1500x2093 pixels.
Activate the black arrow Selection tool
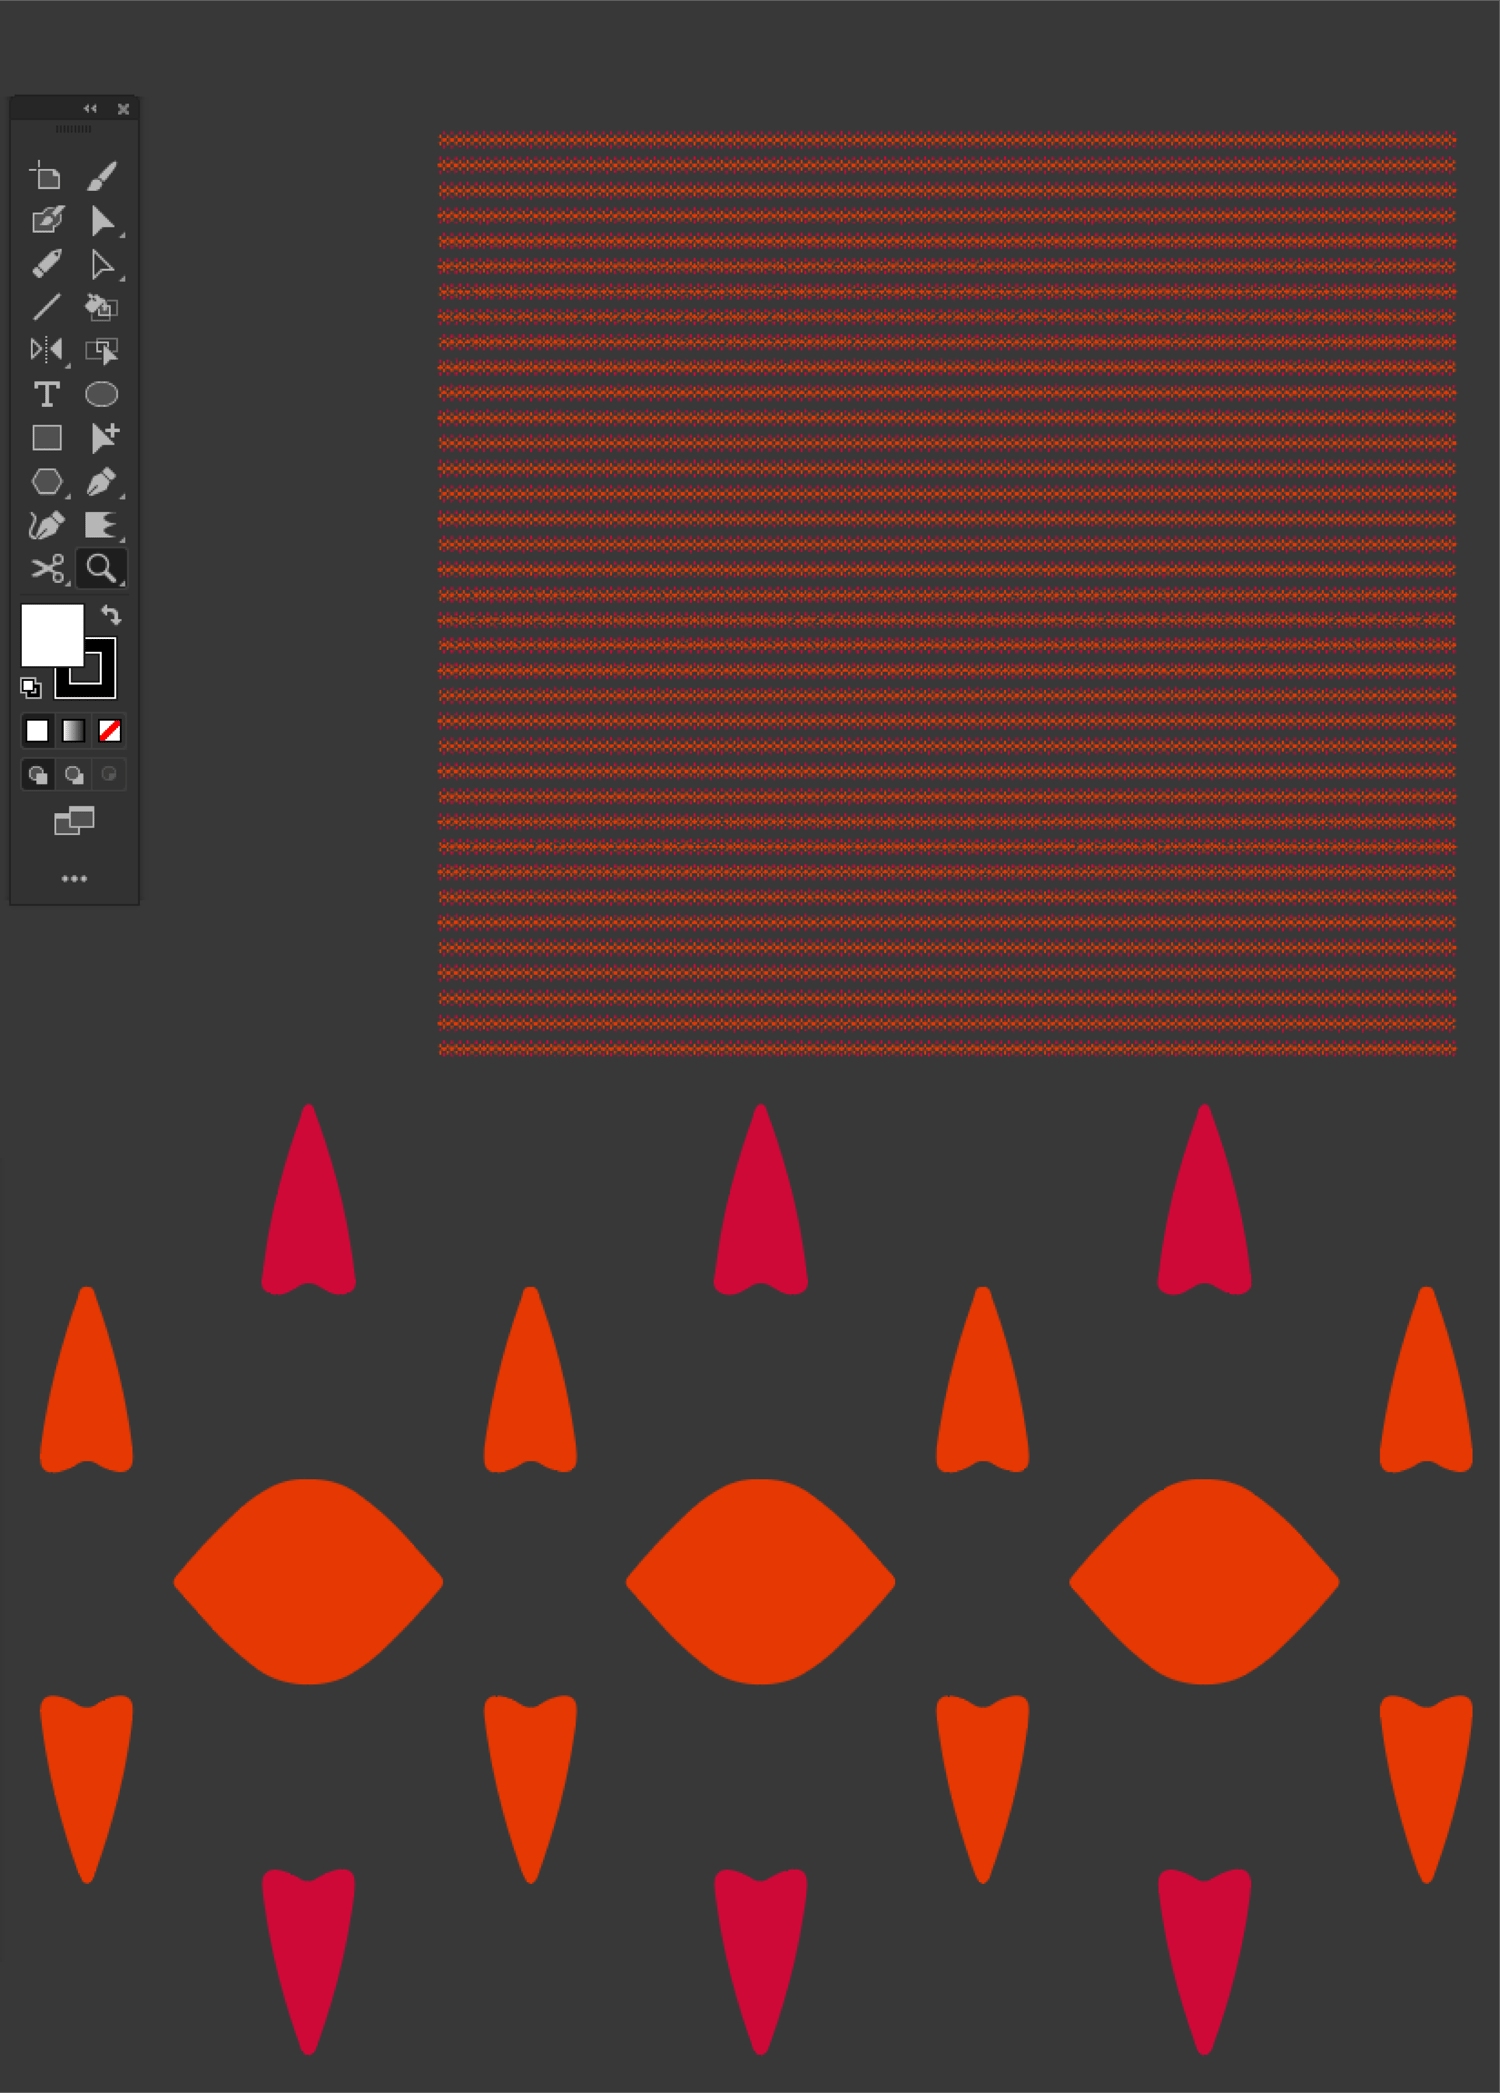[101, 220]
